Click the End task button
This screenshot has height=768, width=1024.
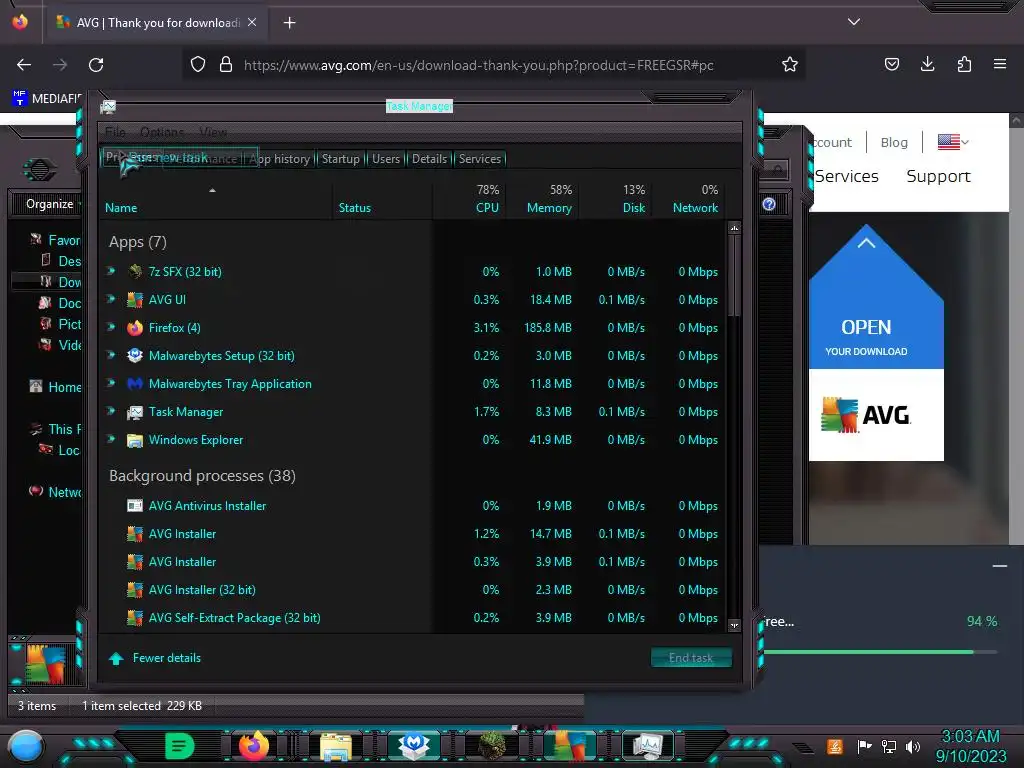(691, 658)
